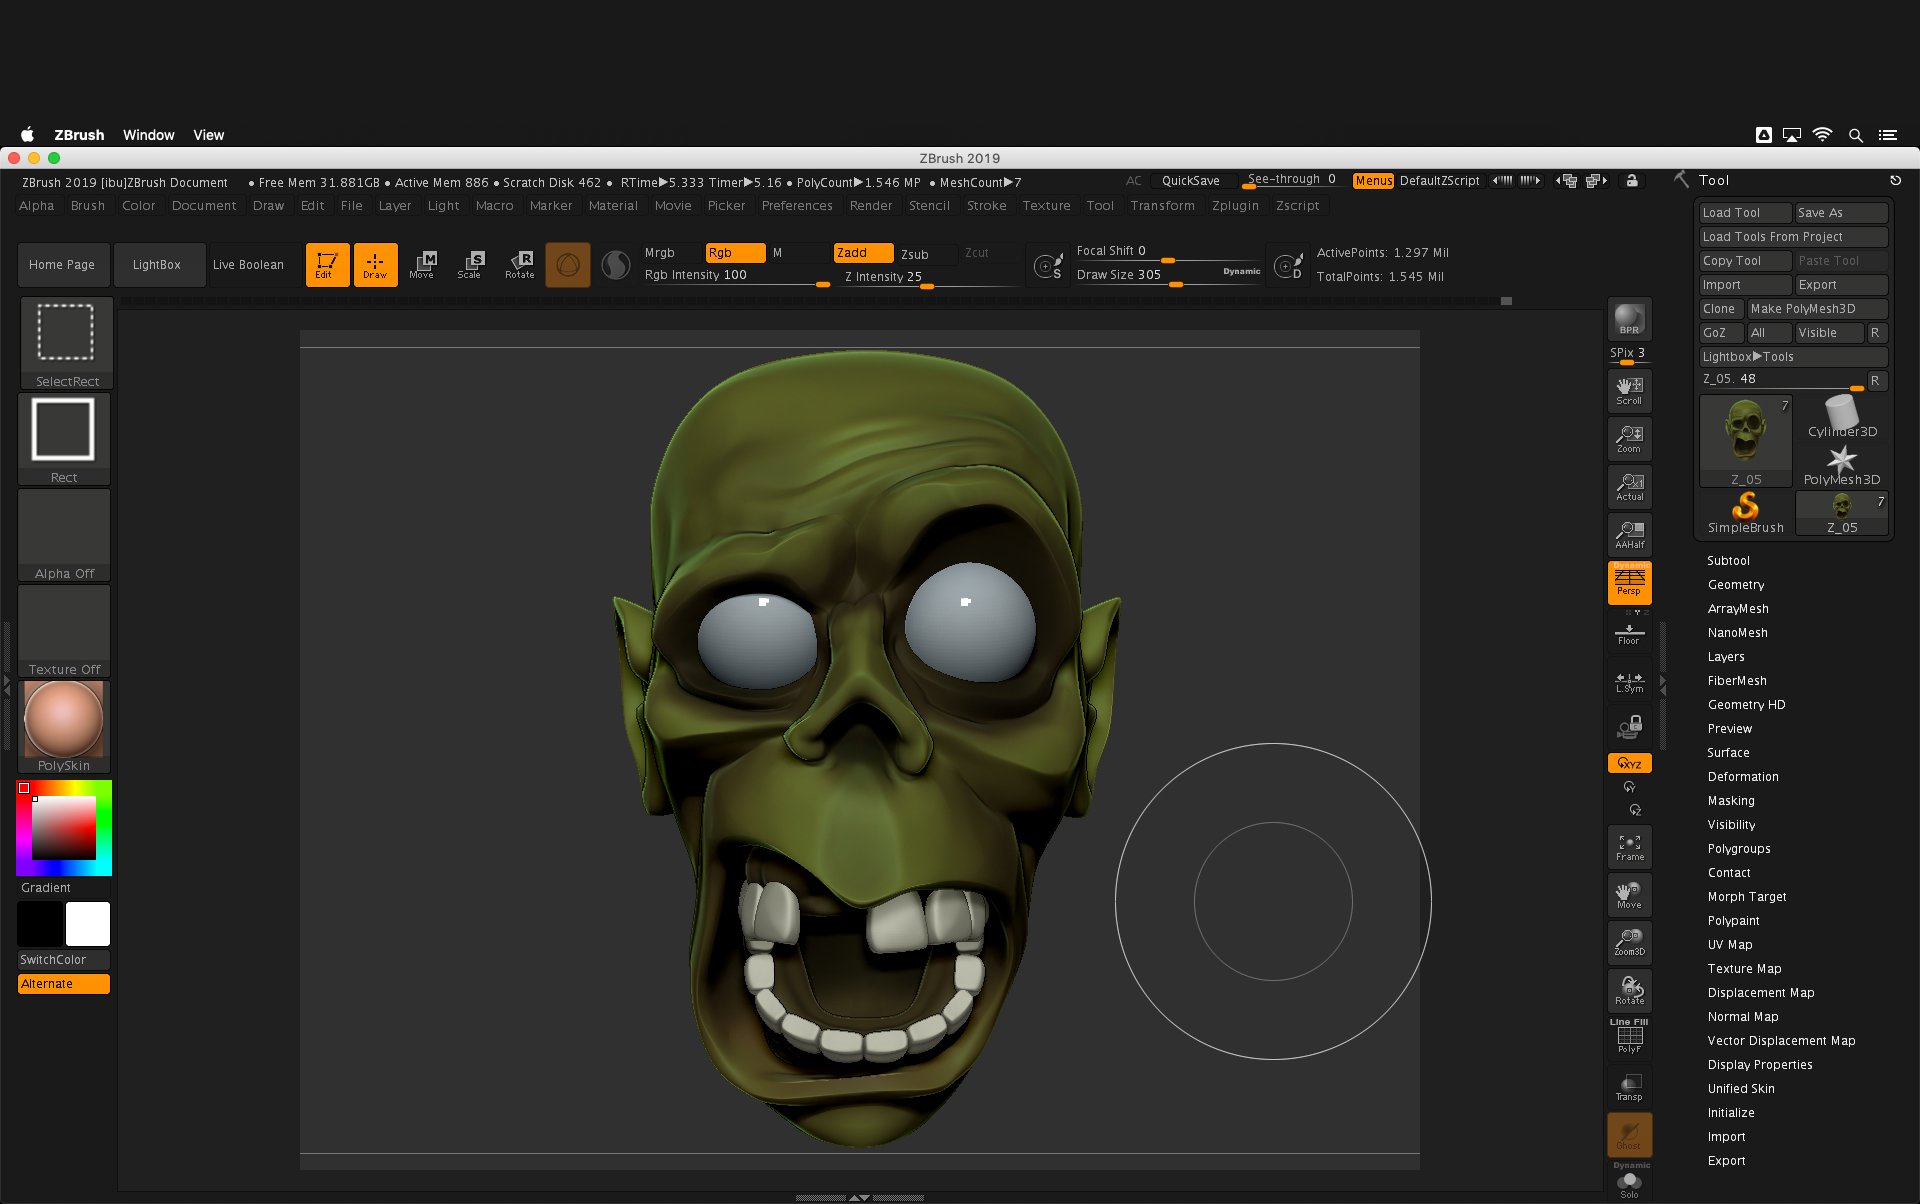
Task: Expand the Geometry section
Action: point(1735,585)
